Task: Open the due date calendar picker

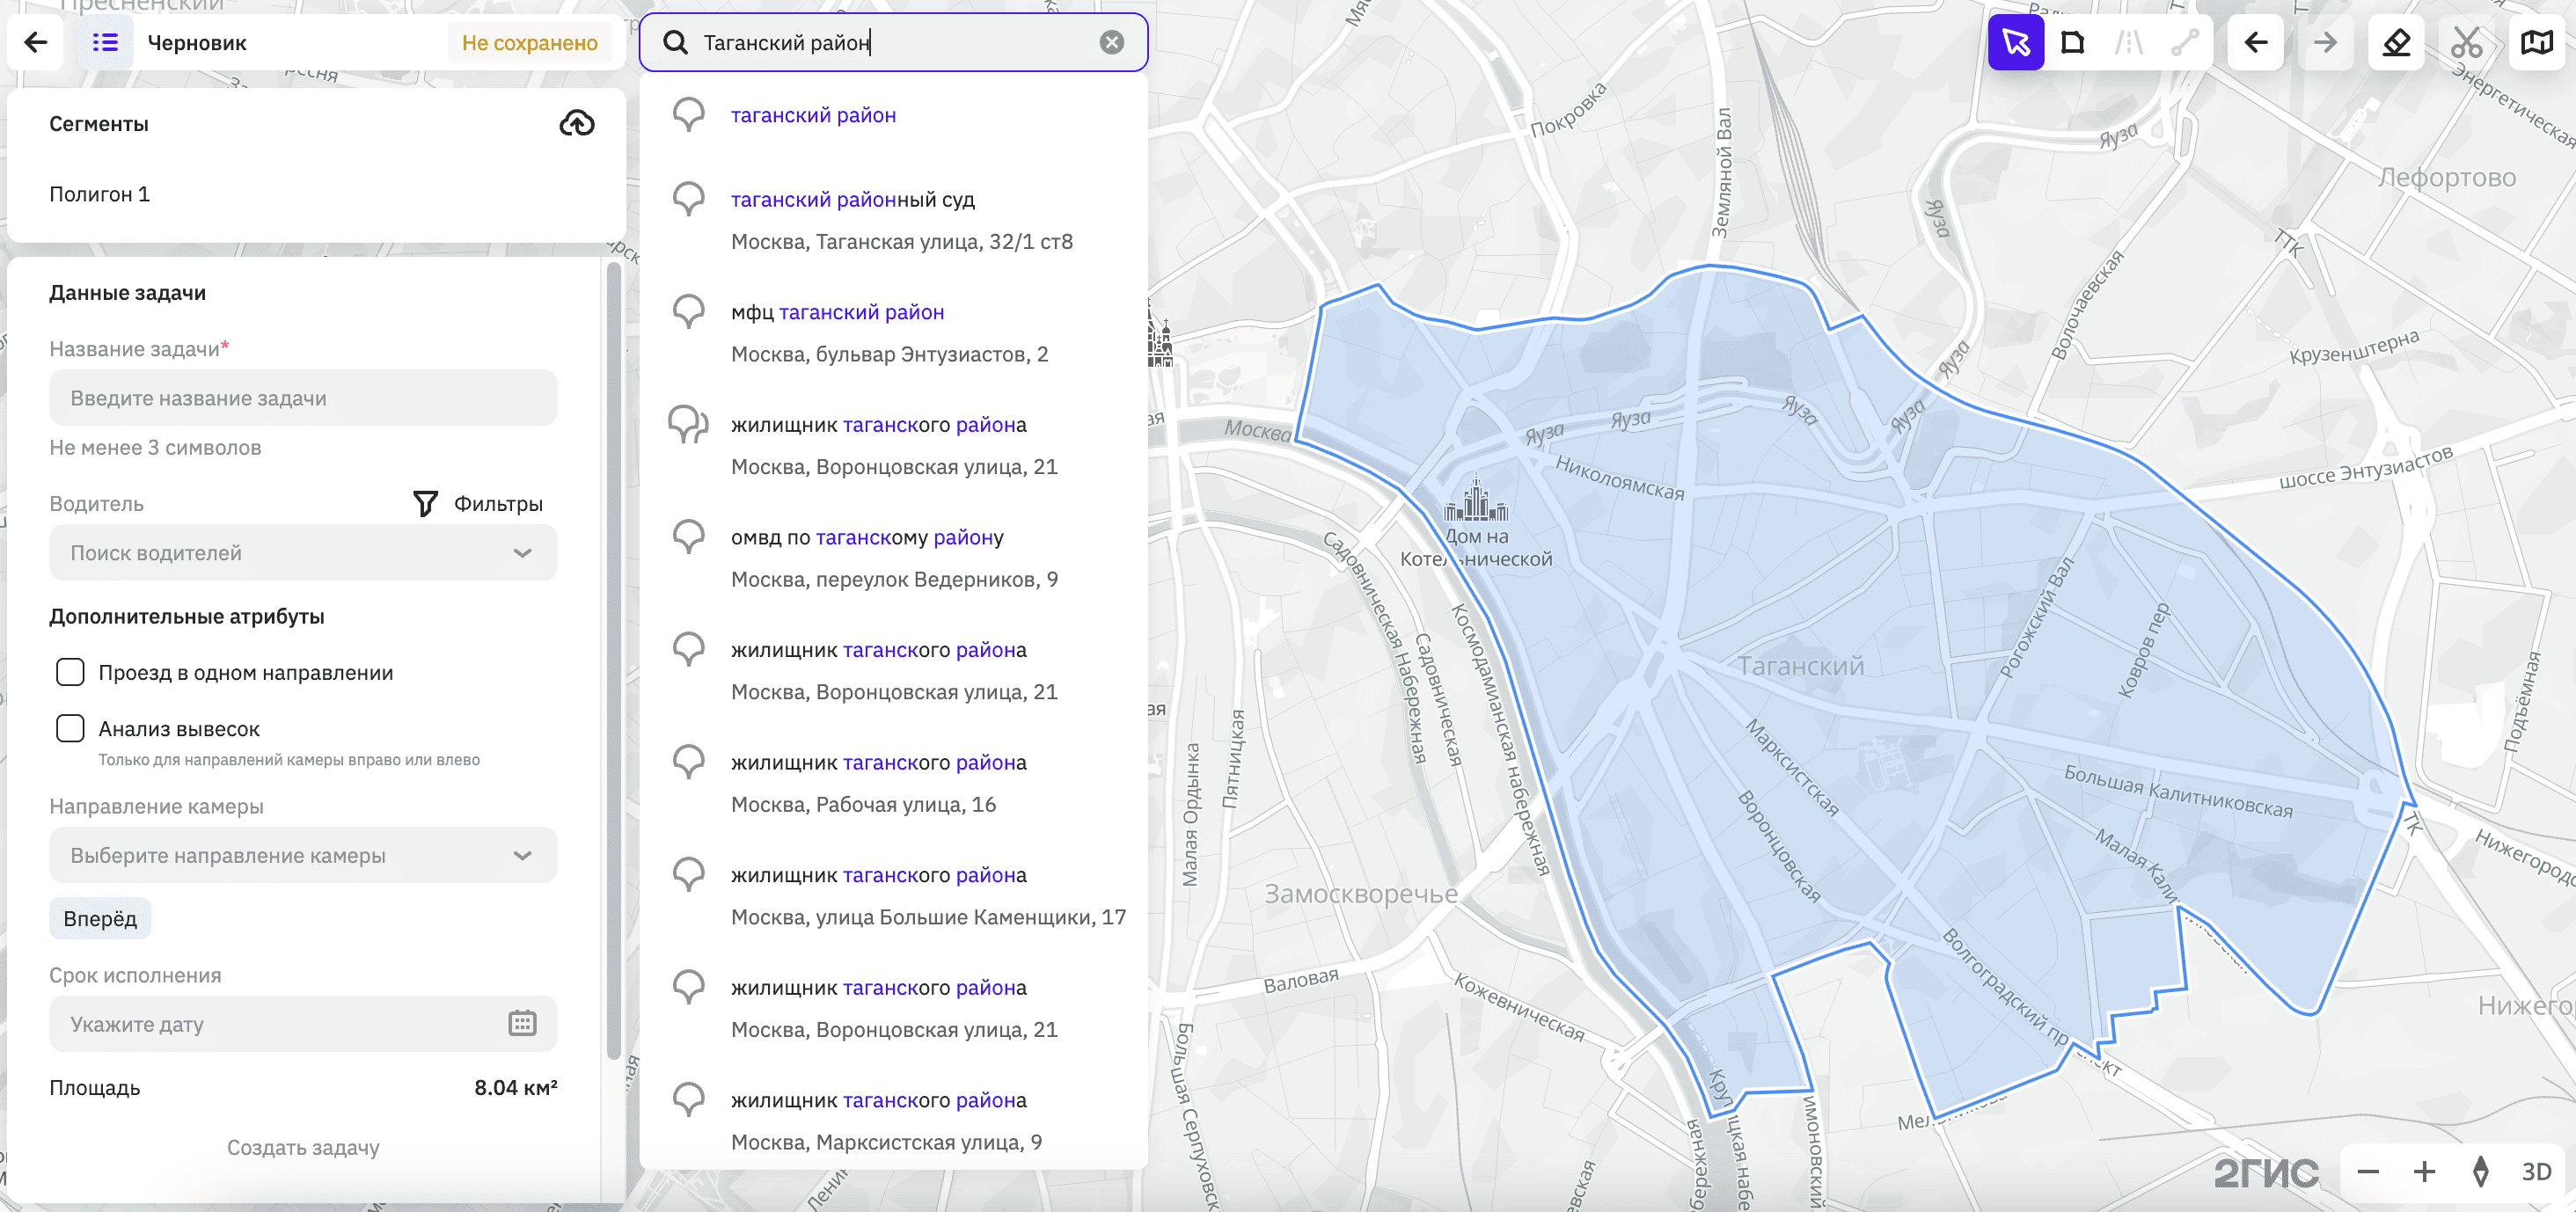Action: 522,1023
